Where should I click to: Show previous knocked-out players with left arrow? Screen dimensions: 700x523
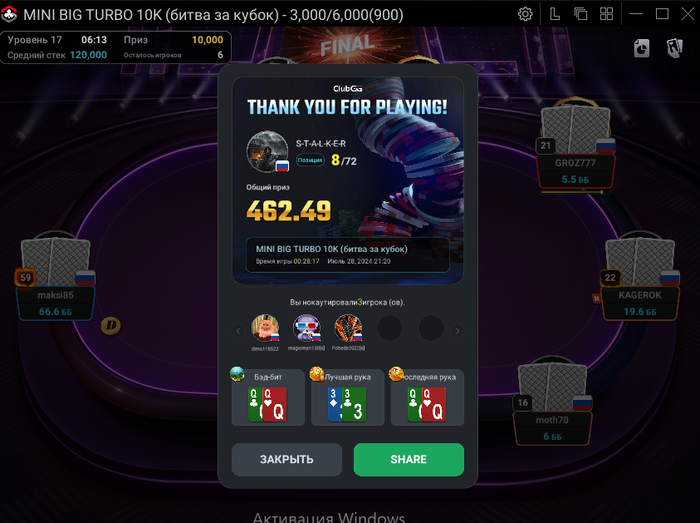tap(238, 331)
